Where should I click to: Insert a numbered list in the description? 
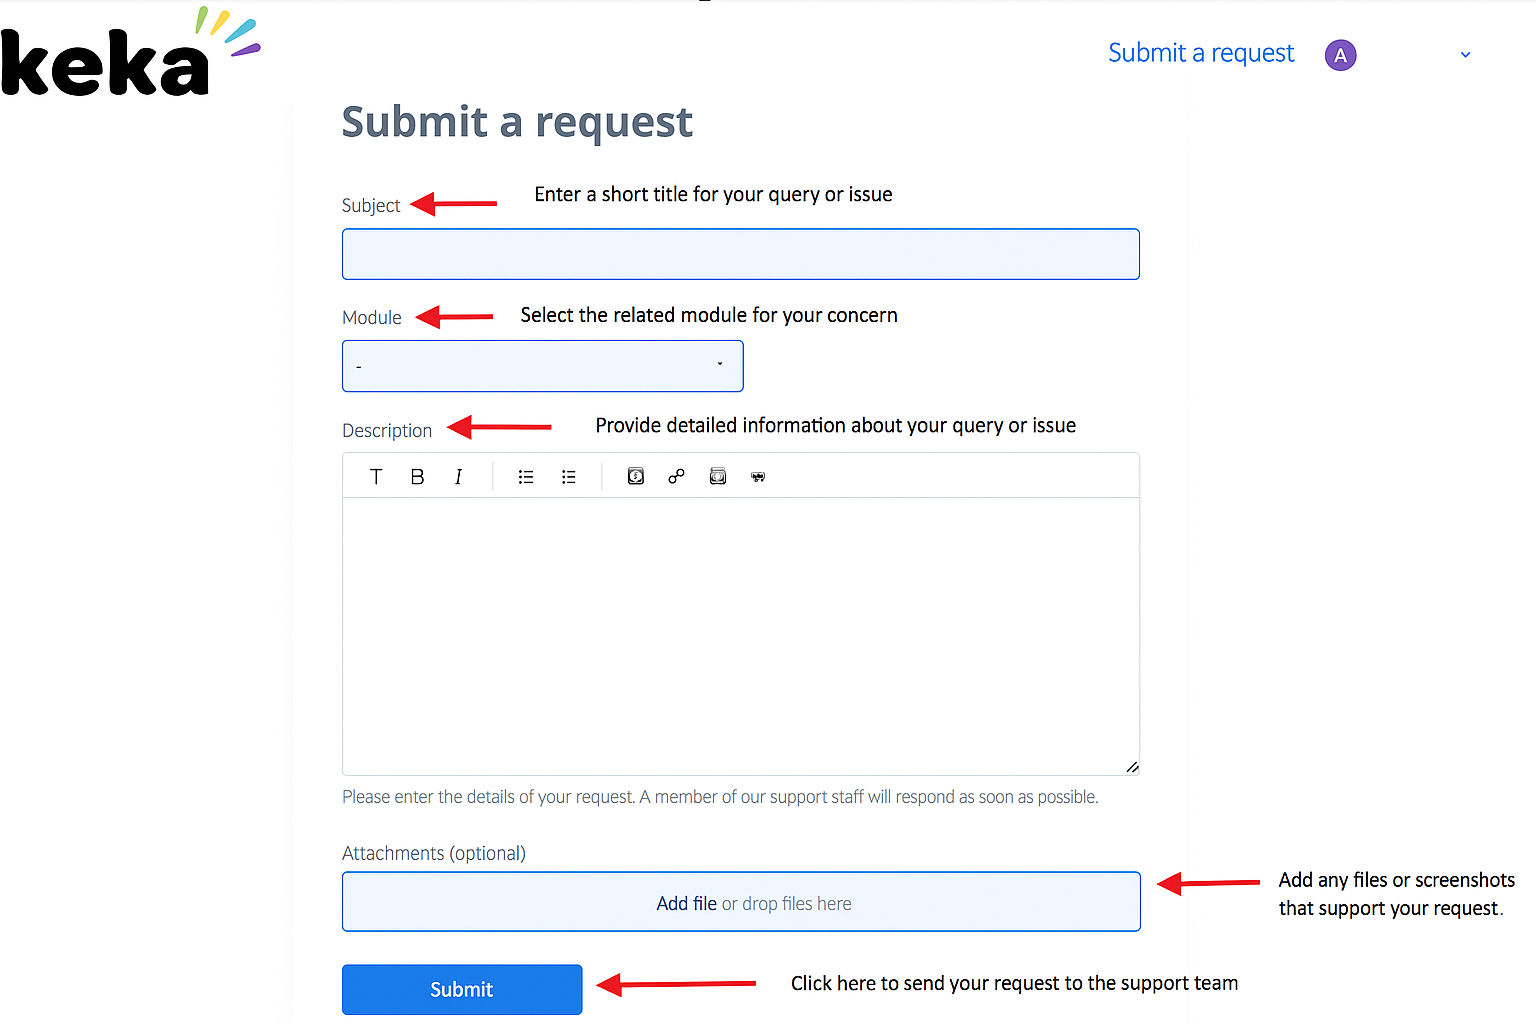point(569,477)
